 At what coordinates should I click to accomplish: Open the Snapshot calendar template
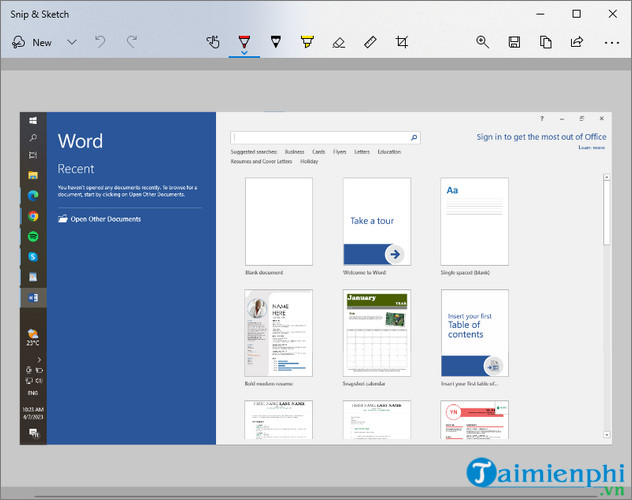(x=377, y=333)
